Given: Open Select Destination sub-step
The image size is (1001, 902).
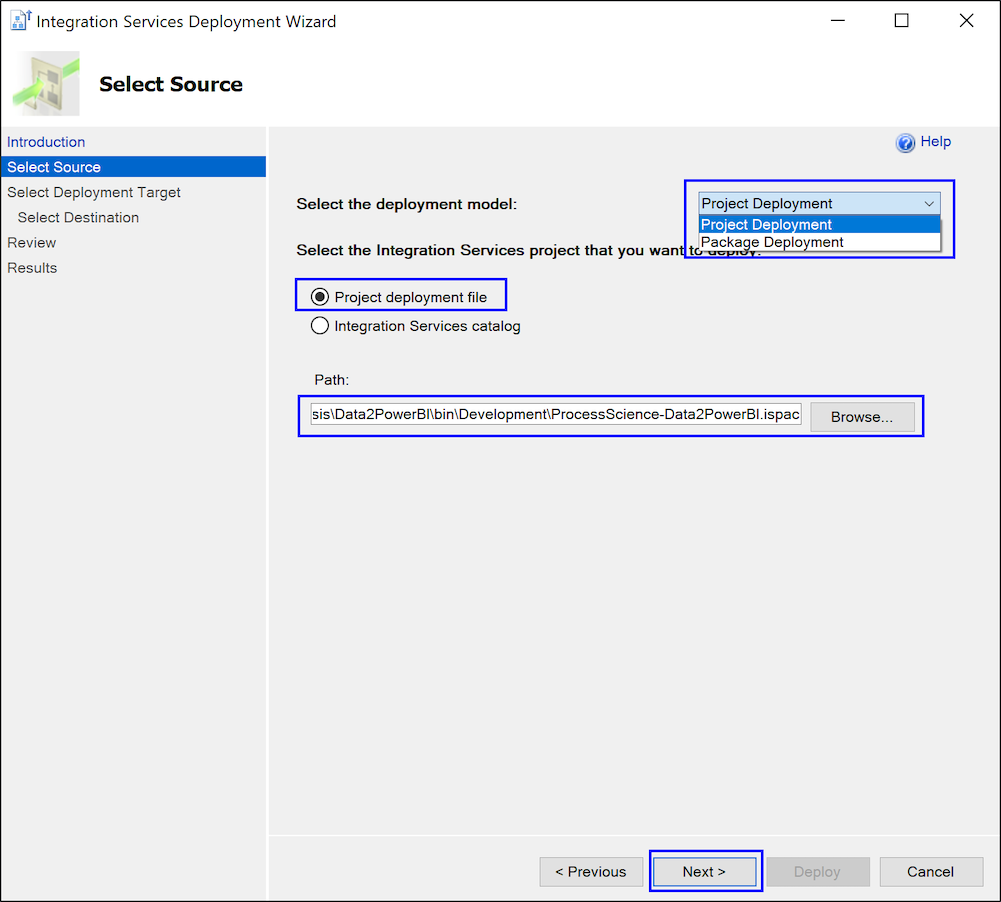Looking at the screenshot, I should tap(79, 218).
